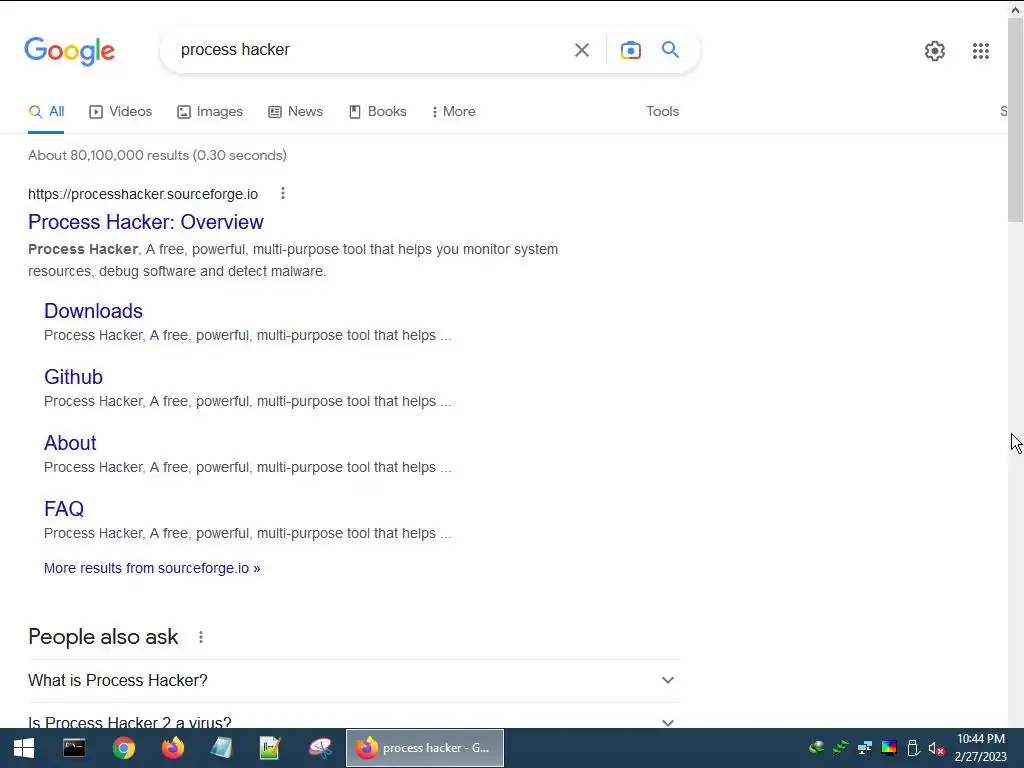Switch to the Images search tab
This screenshot has width=1024, height=768.
[x=210, y=112]
